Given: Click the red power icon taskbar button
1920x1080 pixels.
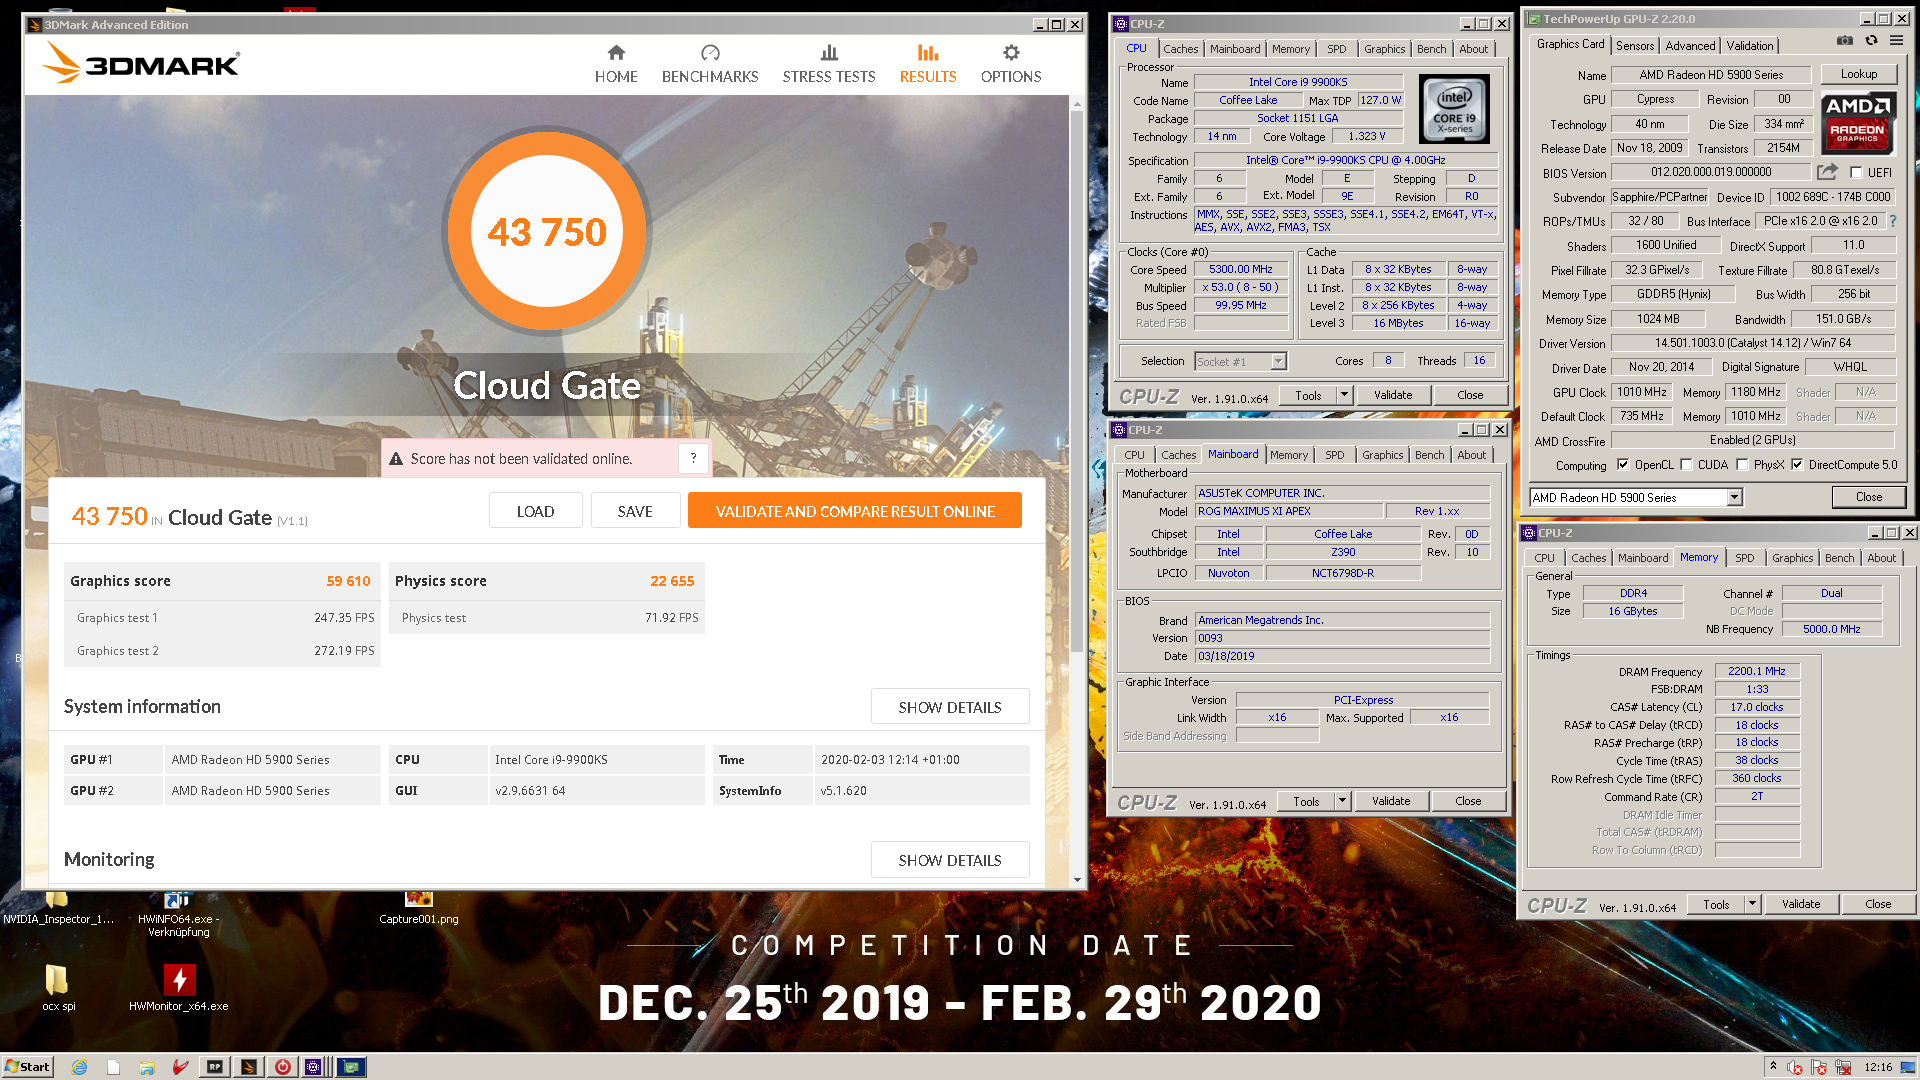Looking at the screenshot, I should pyautogui.click(x=283, y=1067).
